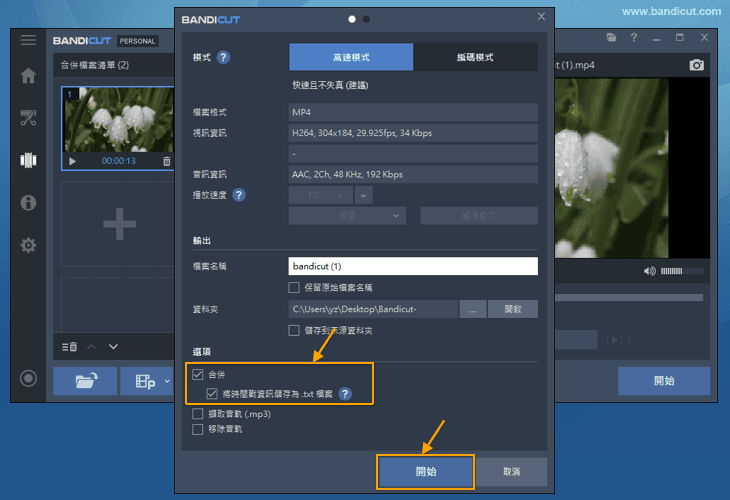Go to first page dot in dialog
The image size is (730, 500).
[352, 19]
